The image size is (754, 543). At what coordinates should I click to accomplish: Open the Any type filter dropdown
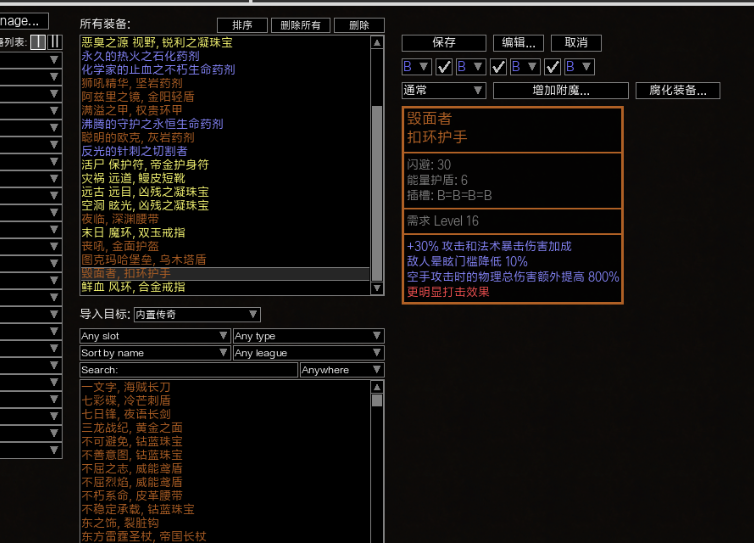308,336
